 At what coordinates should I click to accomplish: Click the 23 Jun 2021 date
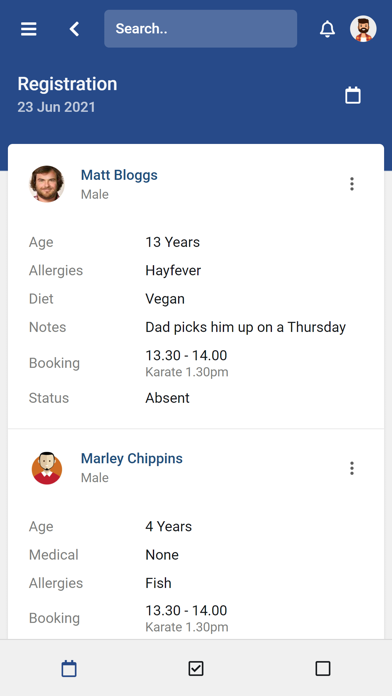tap(56, 107)
